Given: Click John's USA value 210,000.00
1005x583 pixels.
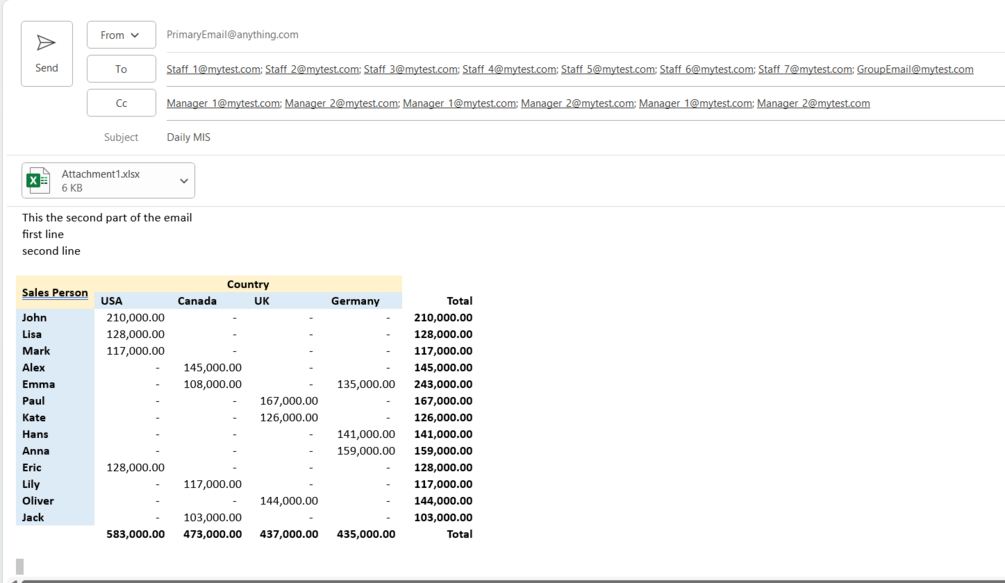Looking at the screenshot, I should pos(135,318).
